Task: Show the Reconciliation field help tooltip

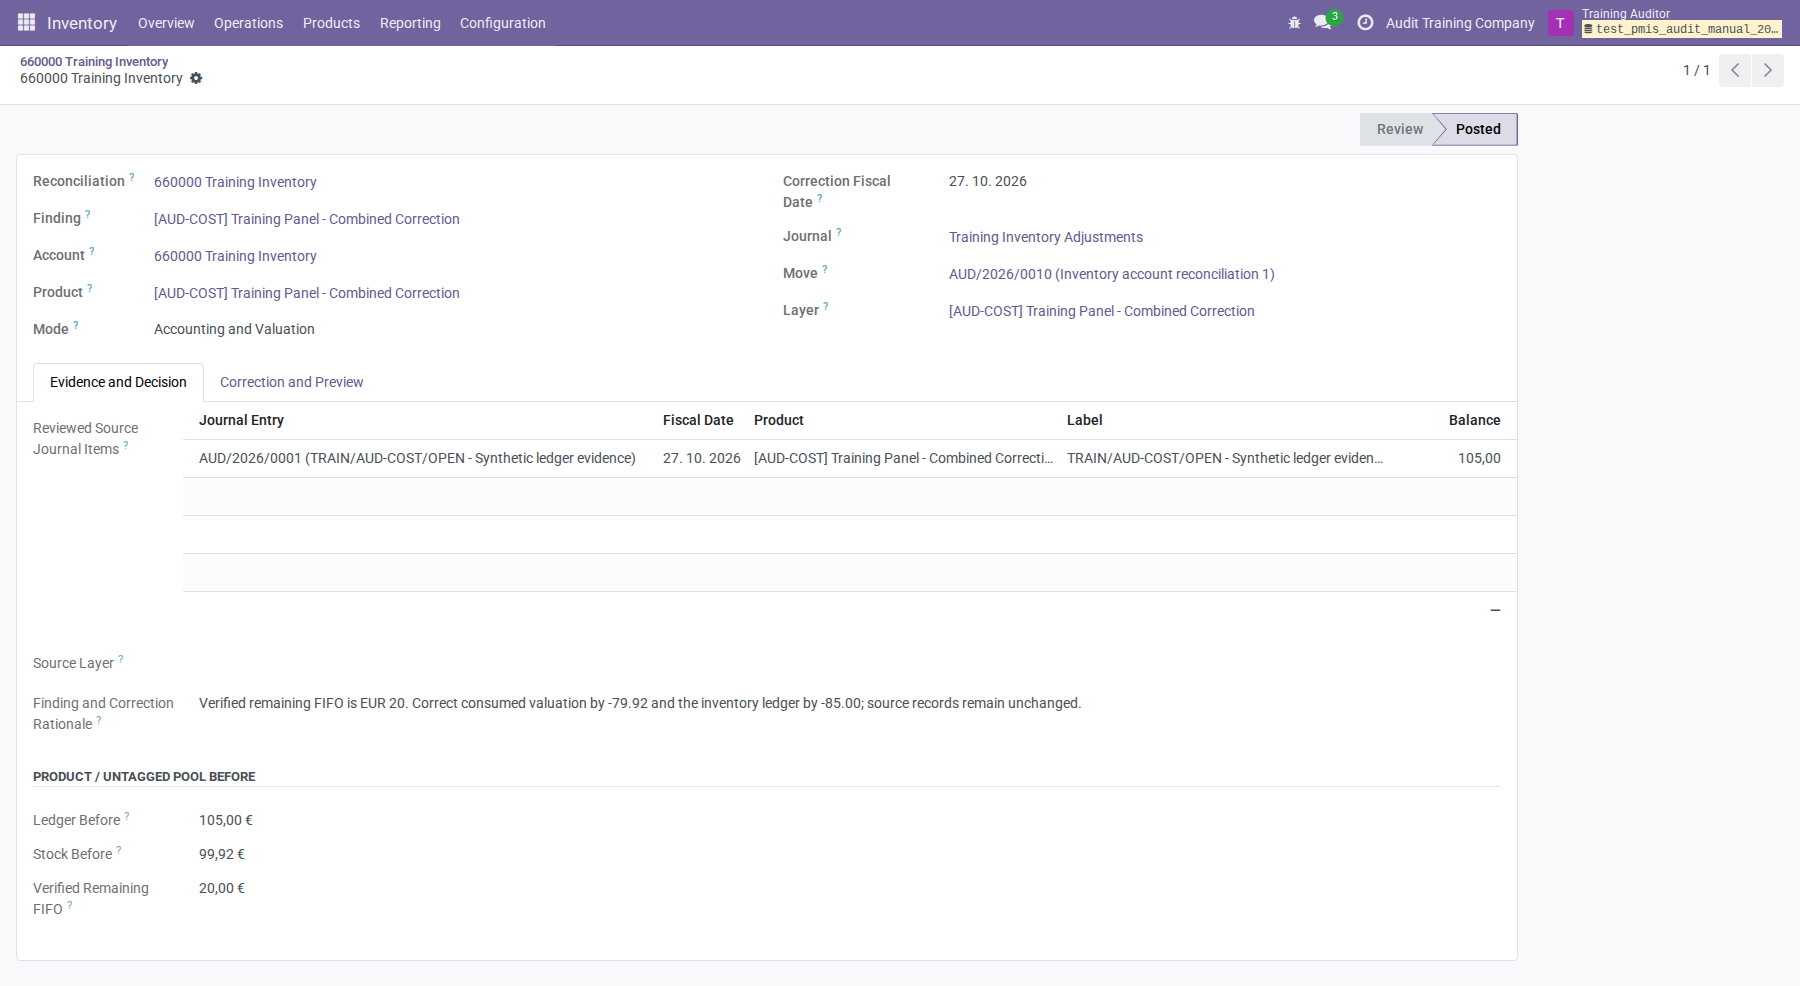Action: [x=132, y=177]
